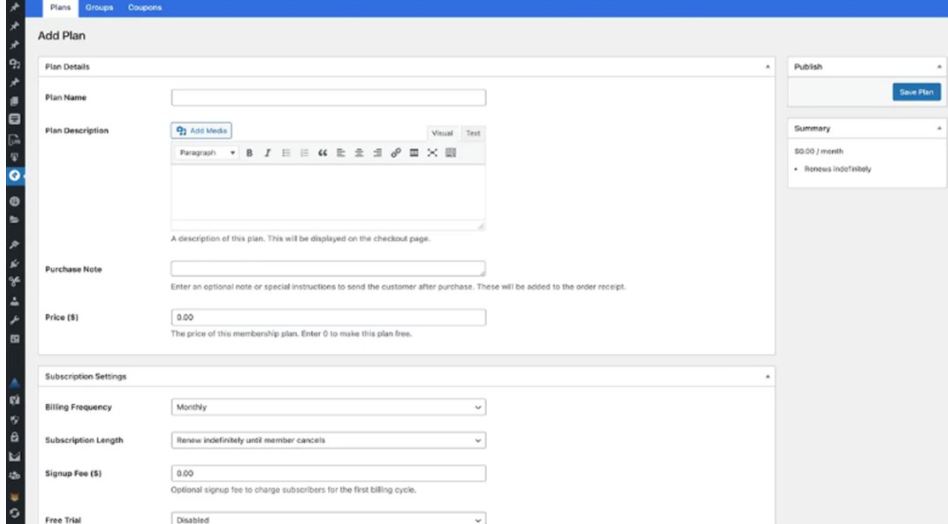Viewport: 948px width, 524px height.
Task: Insert a bulleted list in editor
Action: click(286, 153)
